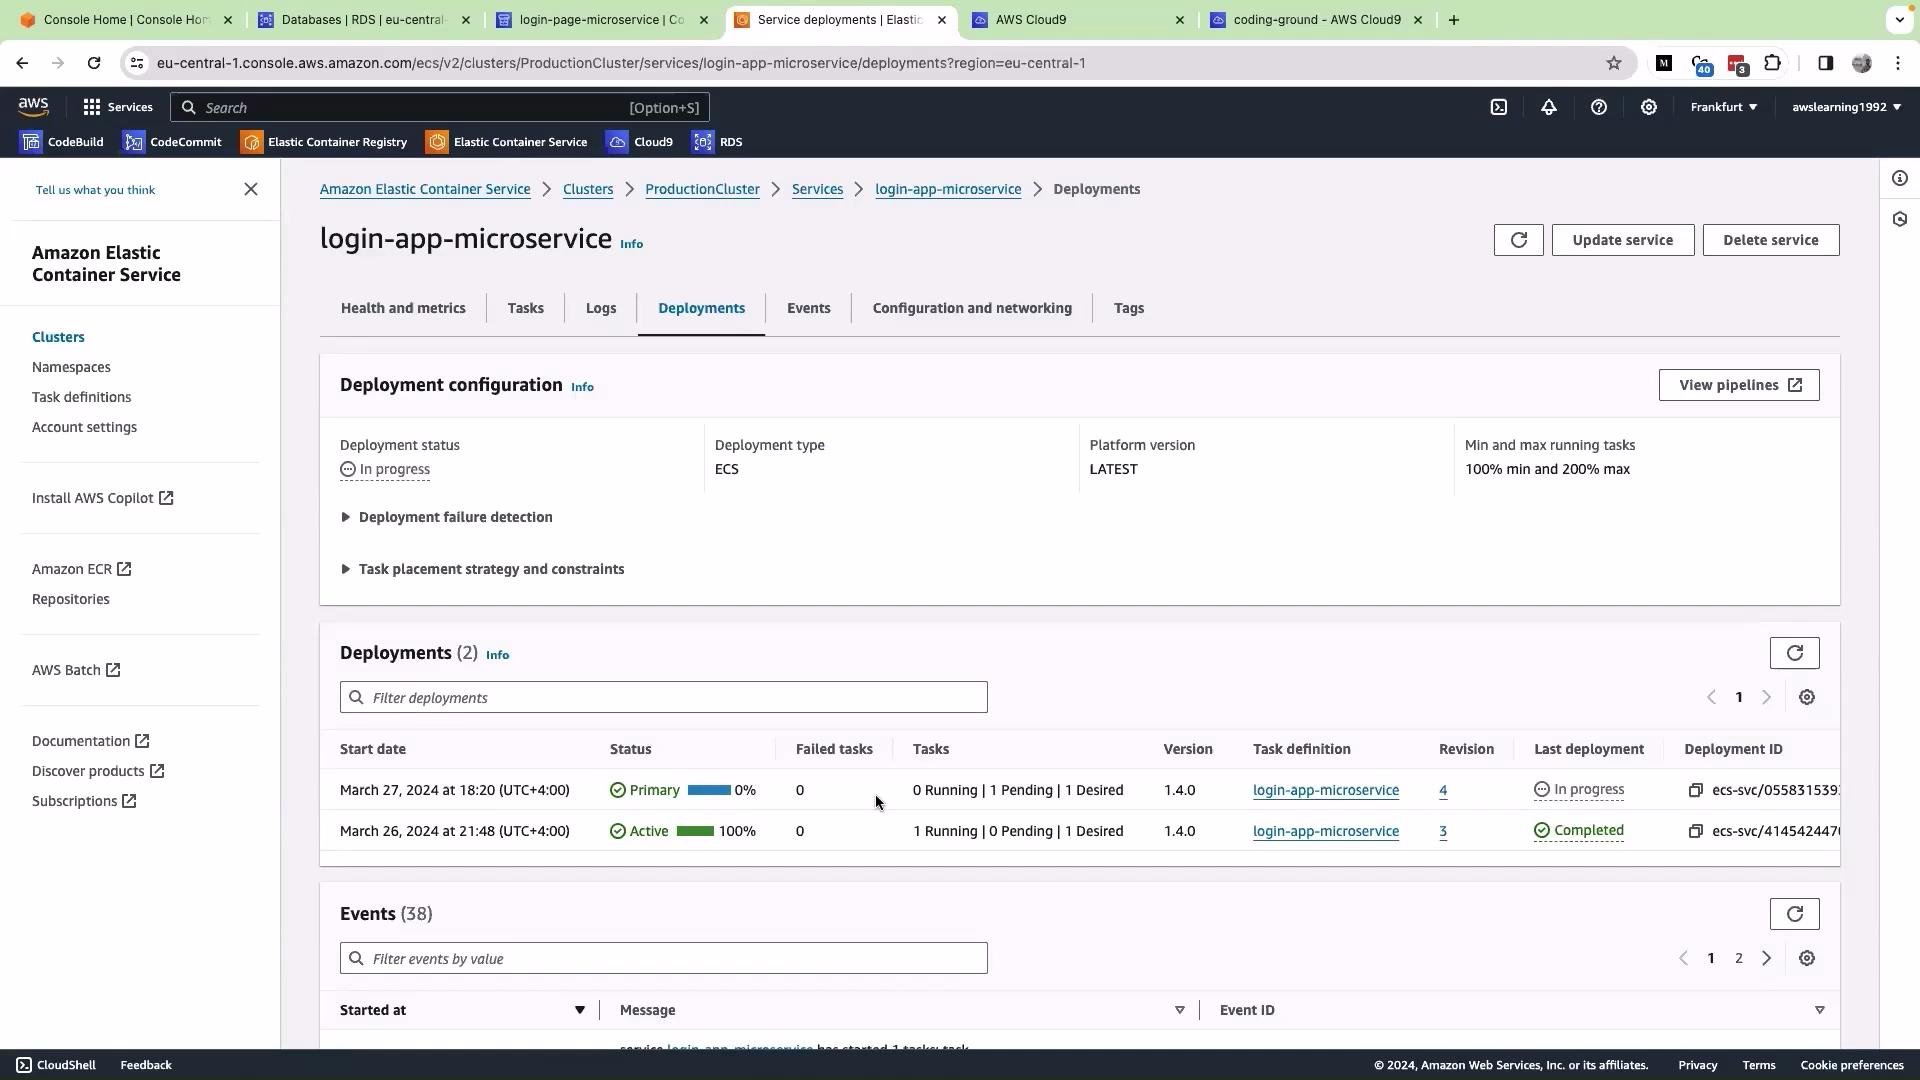Image resolution: width=1920 pixels, height=1080 pixels.
Task: Focus the Filter events by value field
Action: (663, 959)
